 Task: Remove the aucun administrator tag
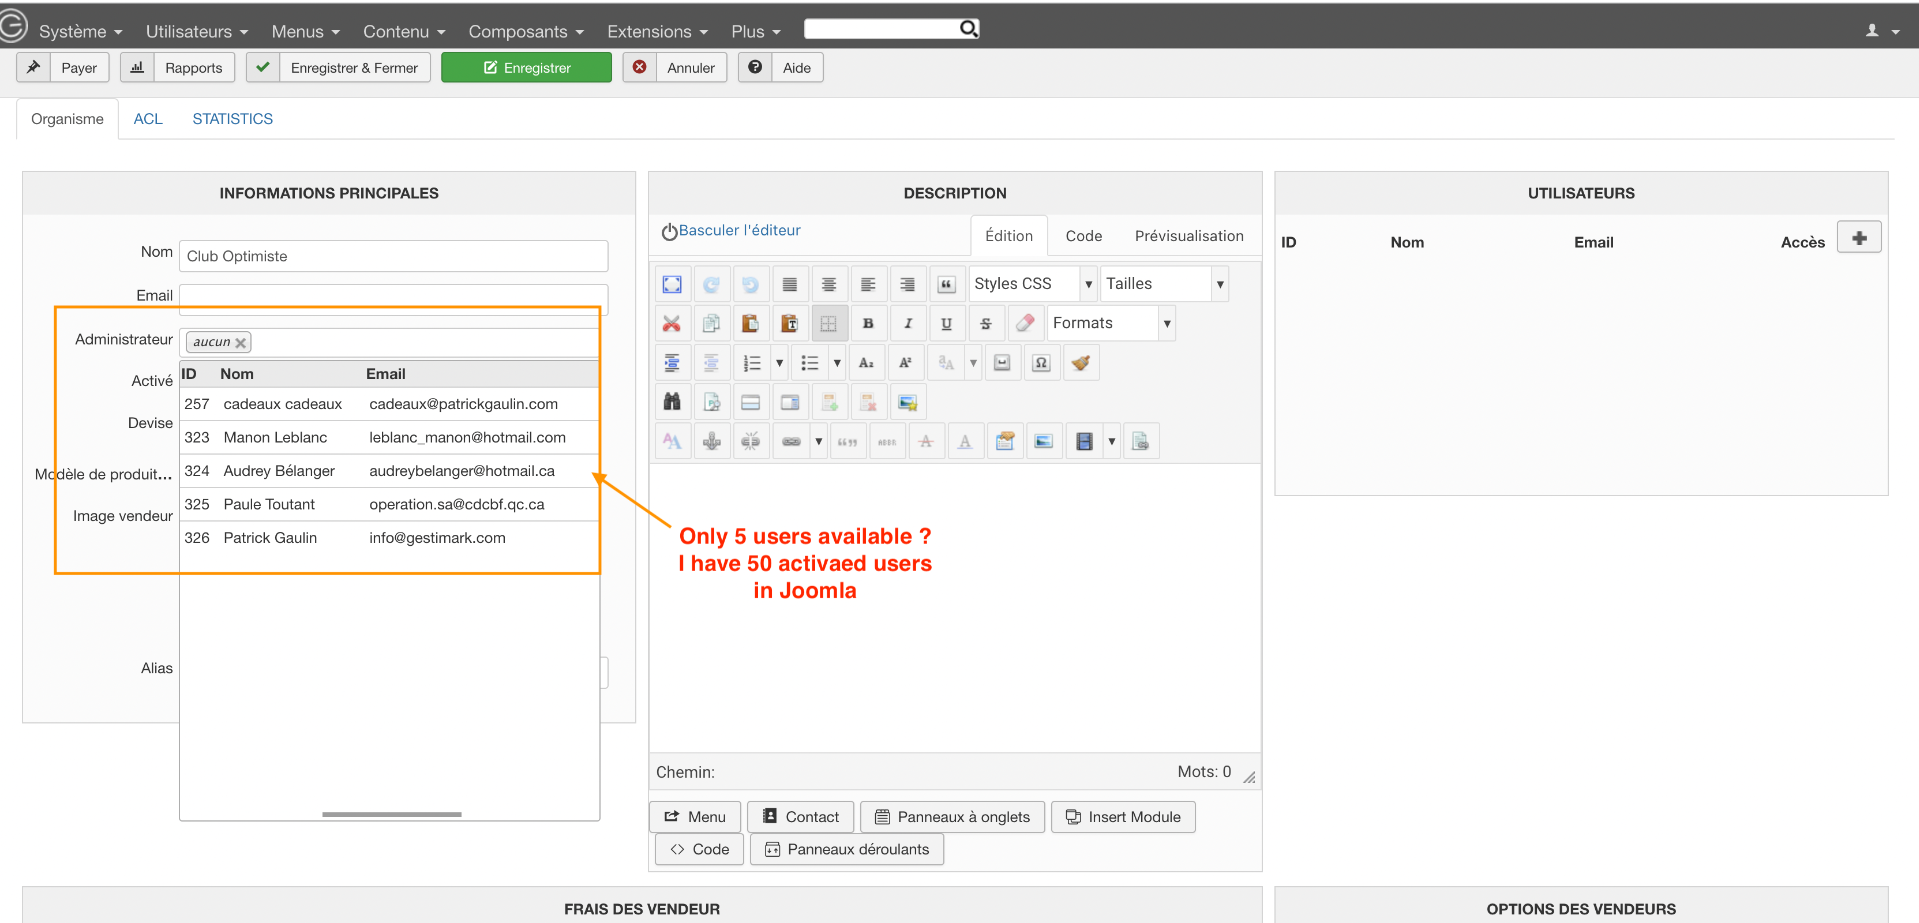click(240, 343)
